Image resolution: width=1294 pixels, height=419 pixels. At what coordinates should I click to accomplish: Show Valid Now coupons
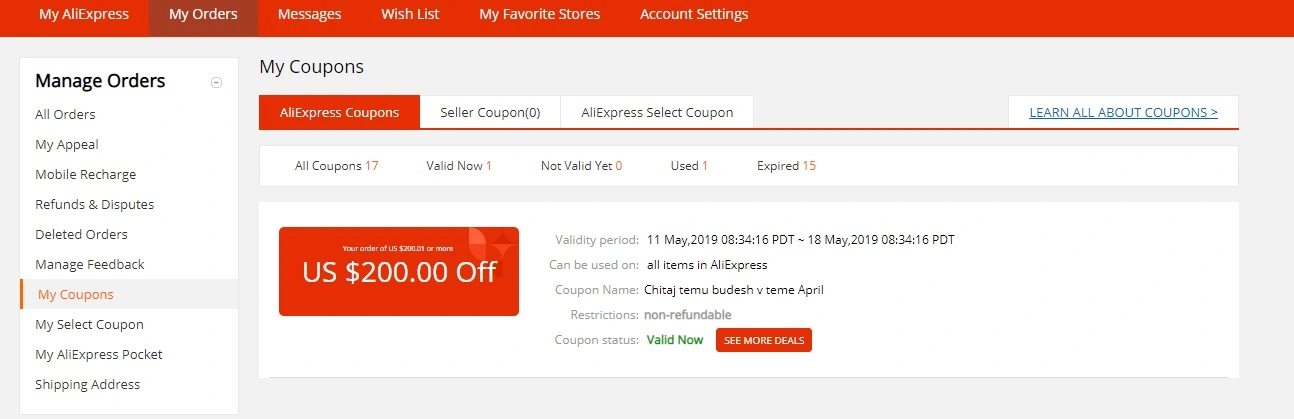click(459, 166)
